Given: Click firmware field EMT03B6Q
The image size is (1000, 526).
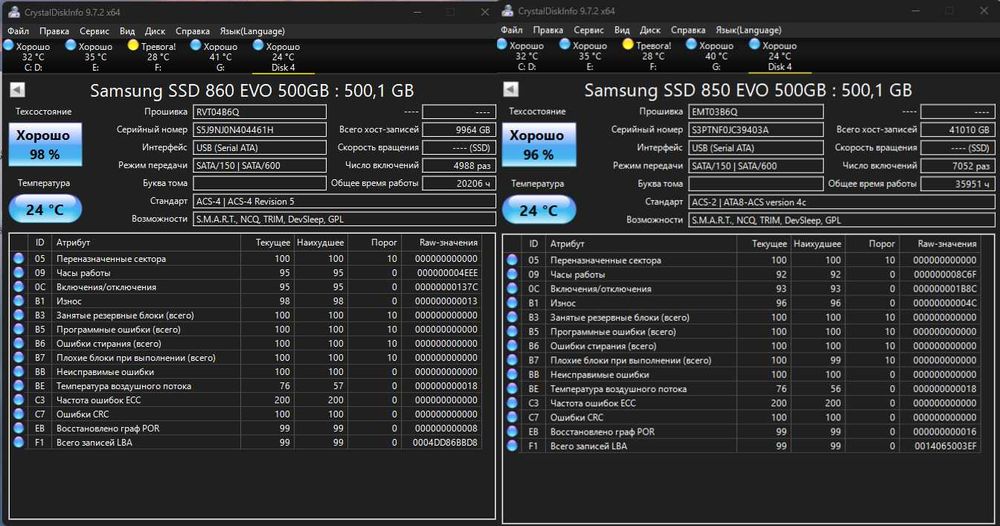Looking at the screenshot, I should click(756, 112).
